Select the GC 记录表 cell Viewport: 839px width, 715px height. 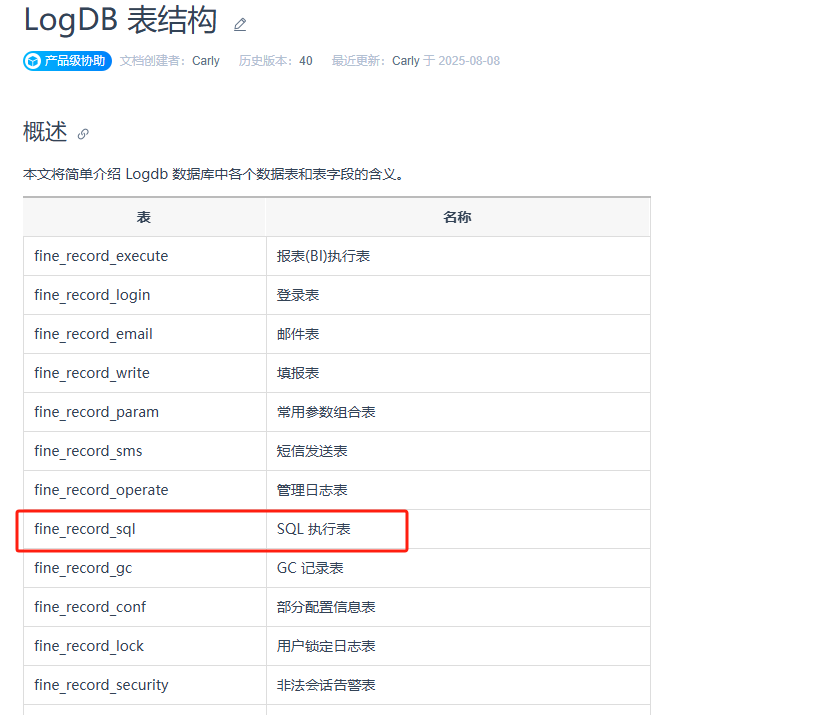(458, 569)
